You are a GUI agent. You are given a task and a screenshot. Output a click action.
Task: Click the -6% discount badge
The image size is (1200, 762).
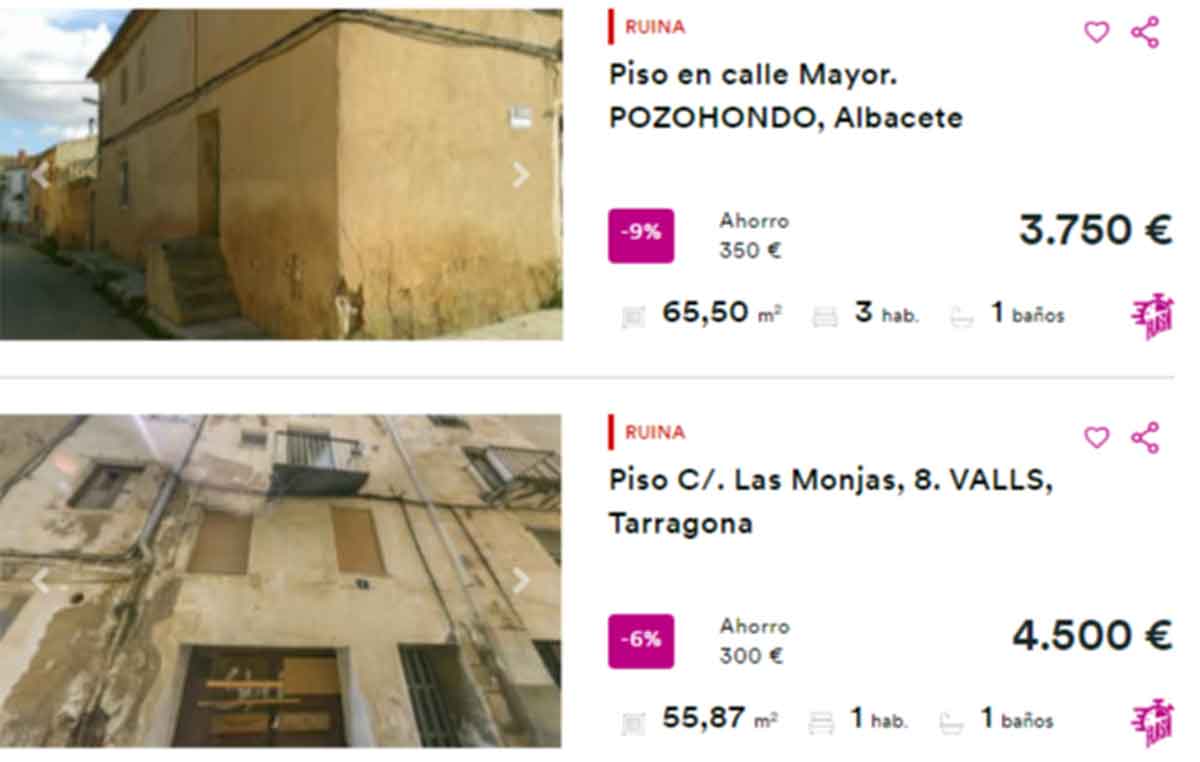point(641,641)
